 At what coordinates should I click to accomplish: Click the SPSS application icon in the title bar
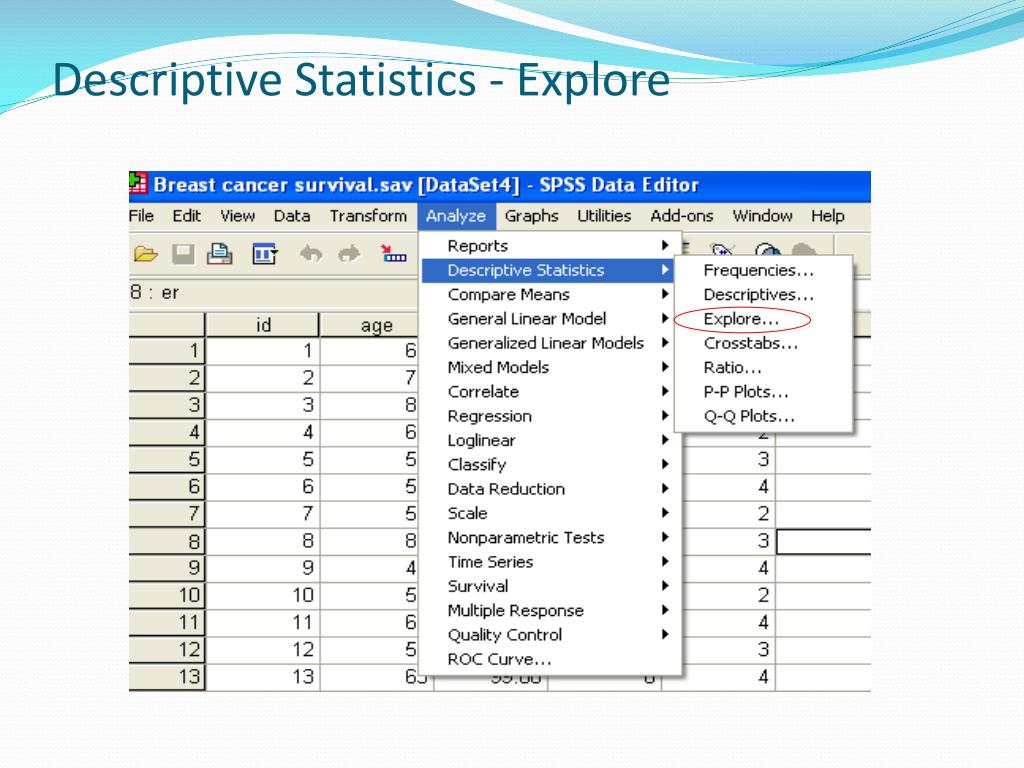tap(138, 184)
